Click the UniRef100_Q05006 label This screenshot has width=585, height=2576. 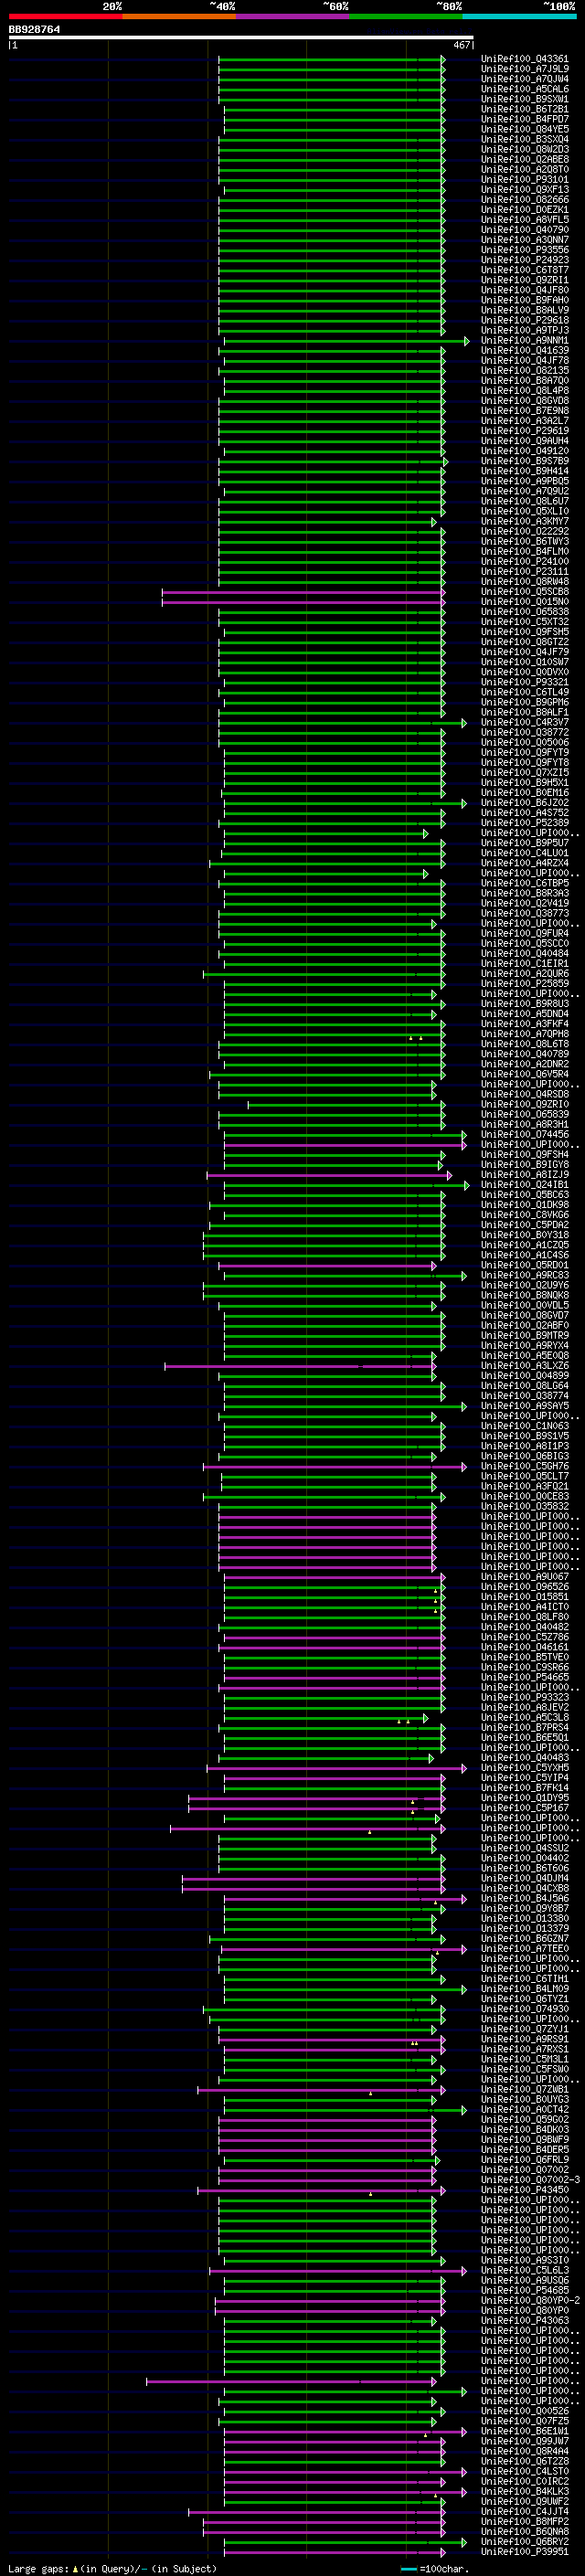525,743
